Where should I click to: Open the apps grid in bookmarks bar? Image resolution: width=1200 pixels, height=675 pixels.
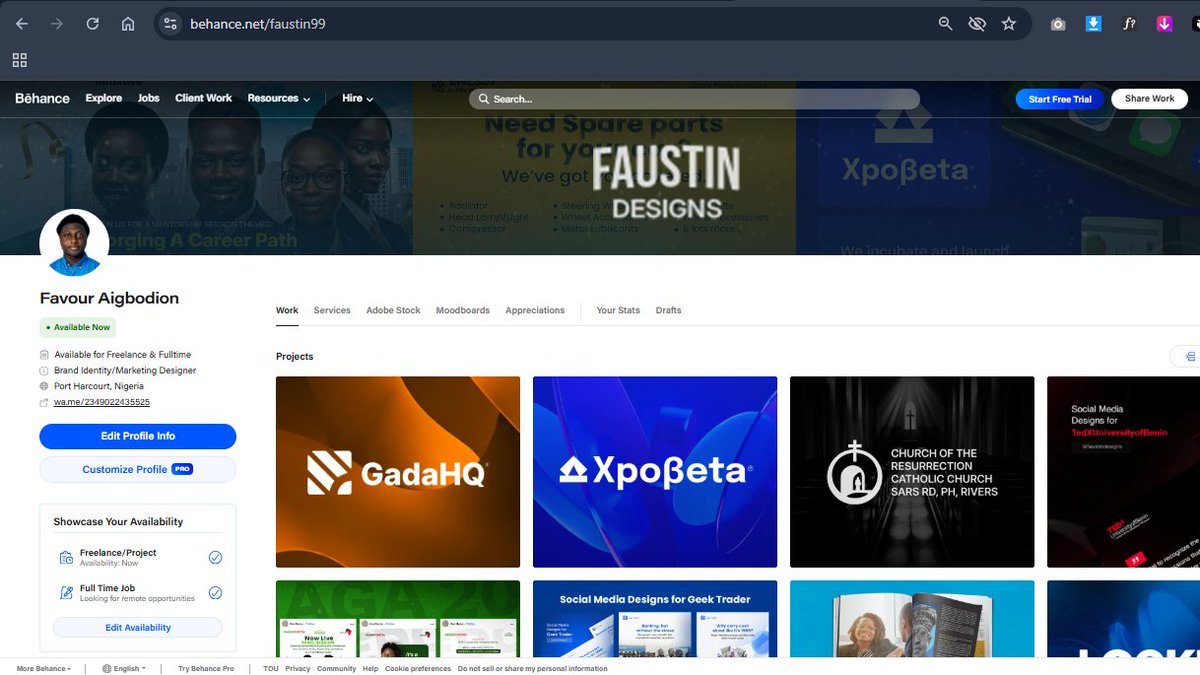[20, 60]
